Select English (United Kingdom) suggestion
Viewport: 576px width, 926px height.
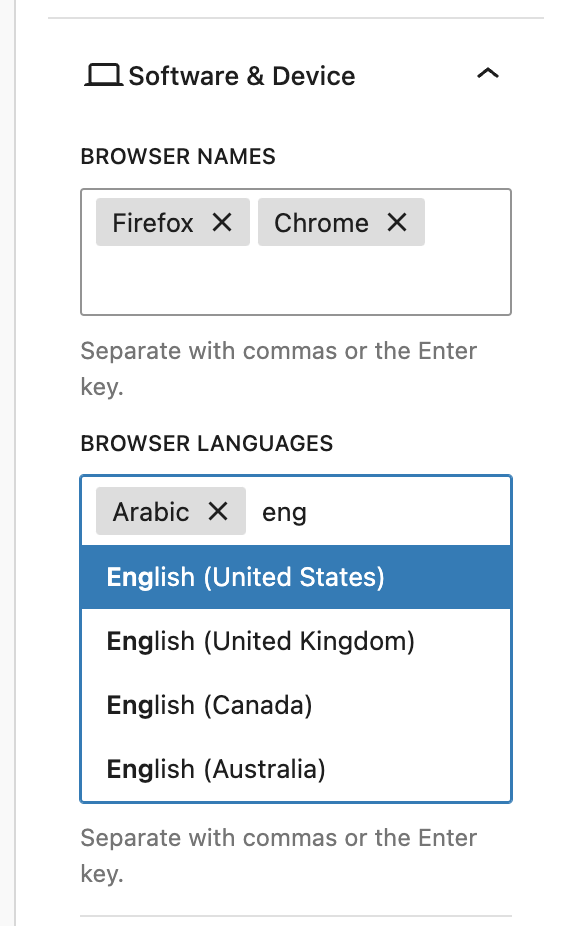coord(296,641)
